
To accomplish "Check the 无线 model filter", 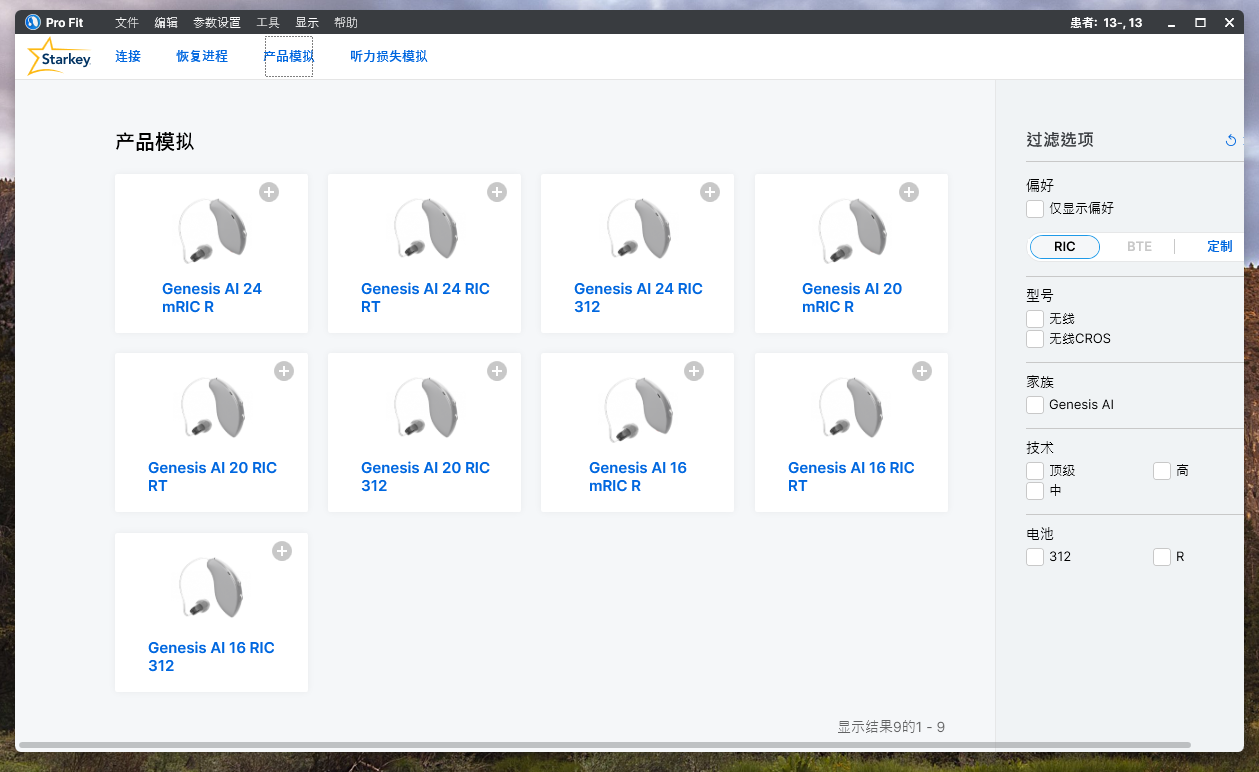I will pos(1035,319).
